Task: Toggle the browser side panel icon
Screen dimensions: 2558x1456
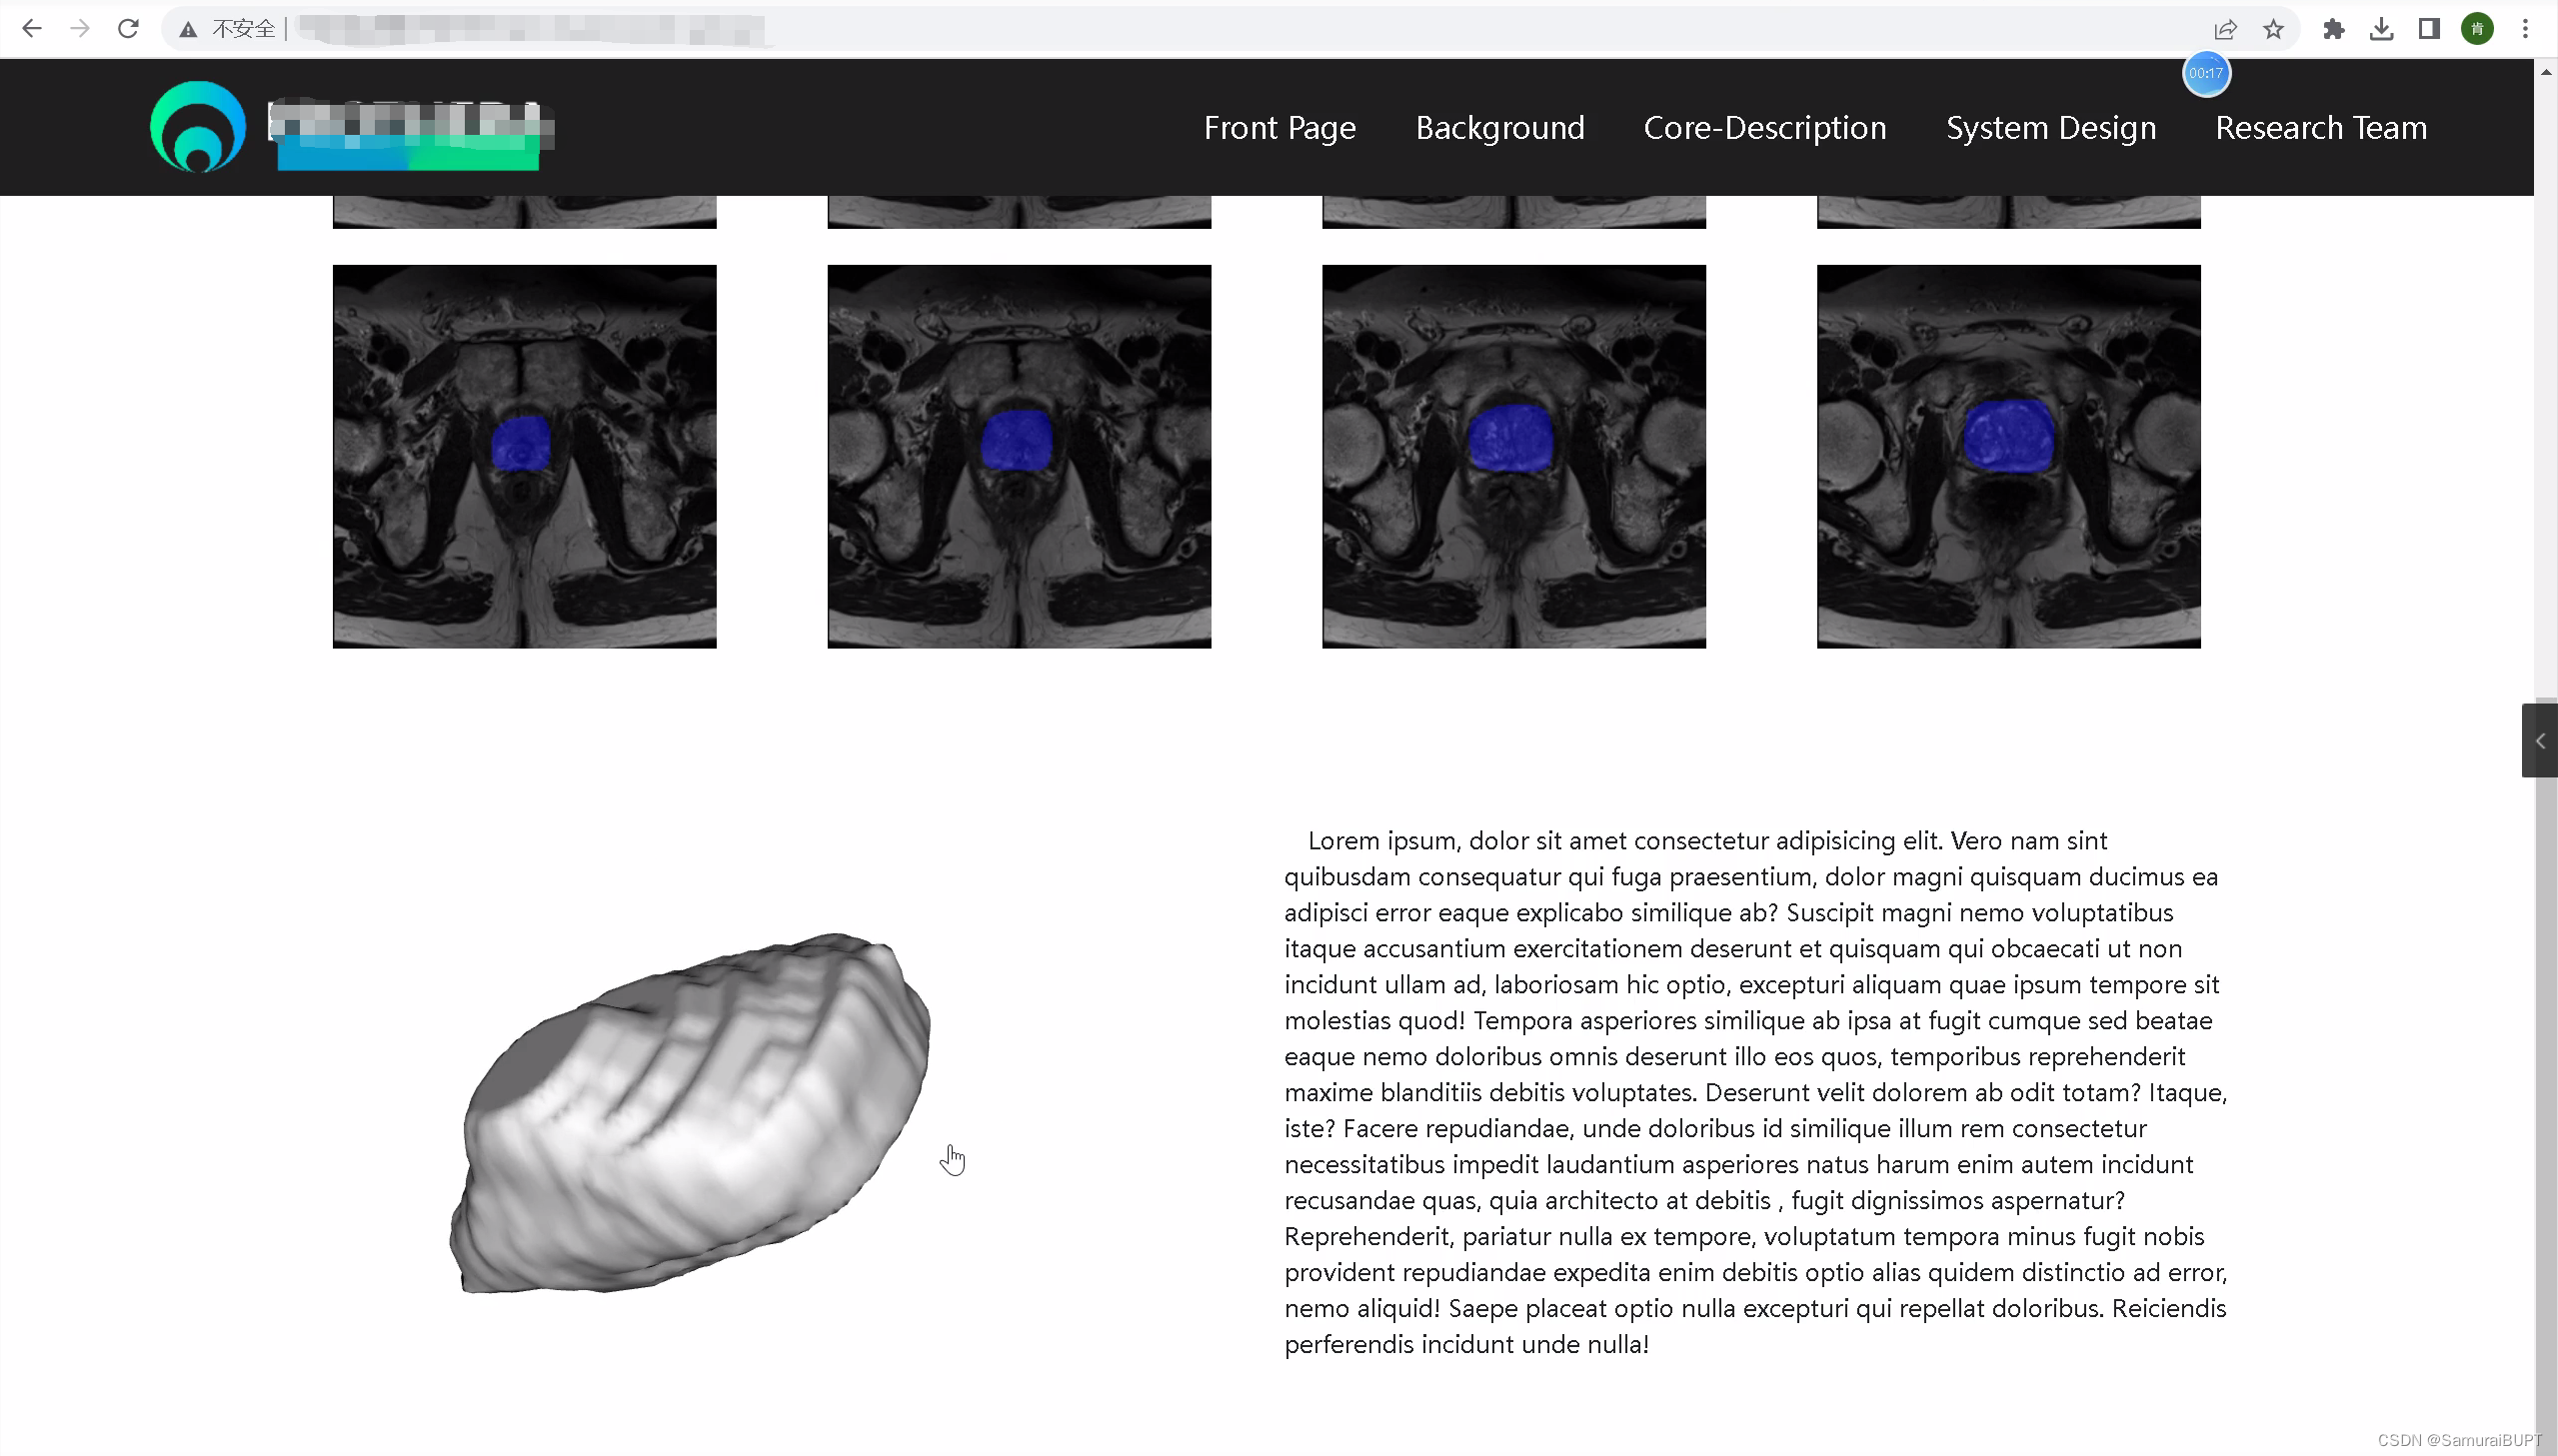Action: pyautogui.click(x=2429, y=29)
